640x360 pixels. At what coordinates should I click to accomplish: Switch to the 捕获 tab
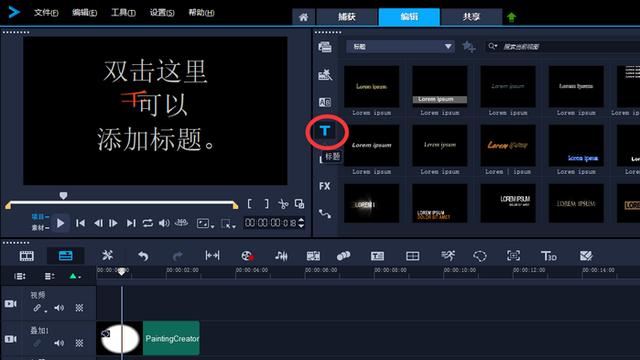pos(347,17)
